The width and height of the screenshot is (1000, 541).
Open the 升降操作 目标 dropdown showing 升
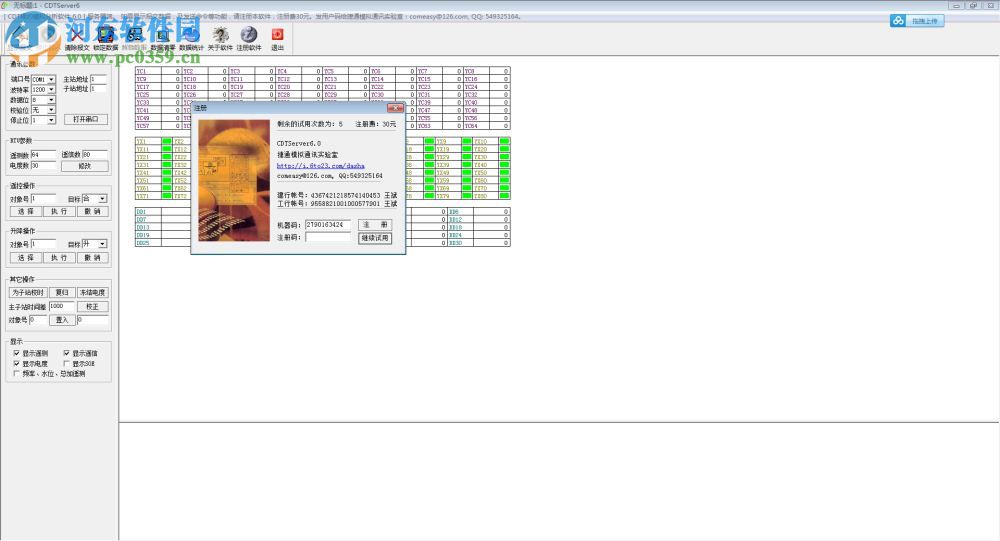(102, 244)
